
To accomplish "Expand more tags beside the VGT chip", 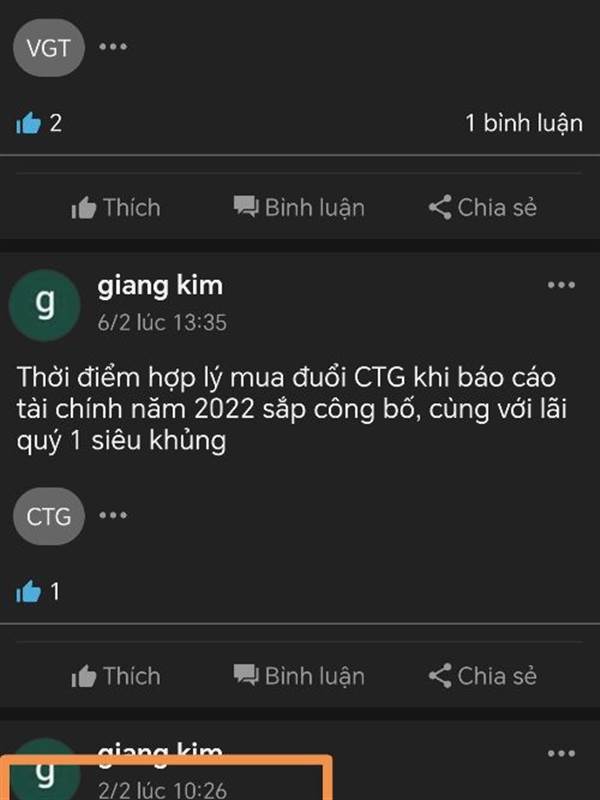I will click(x=113, y=47).
